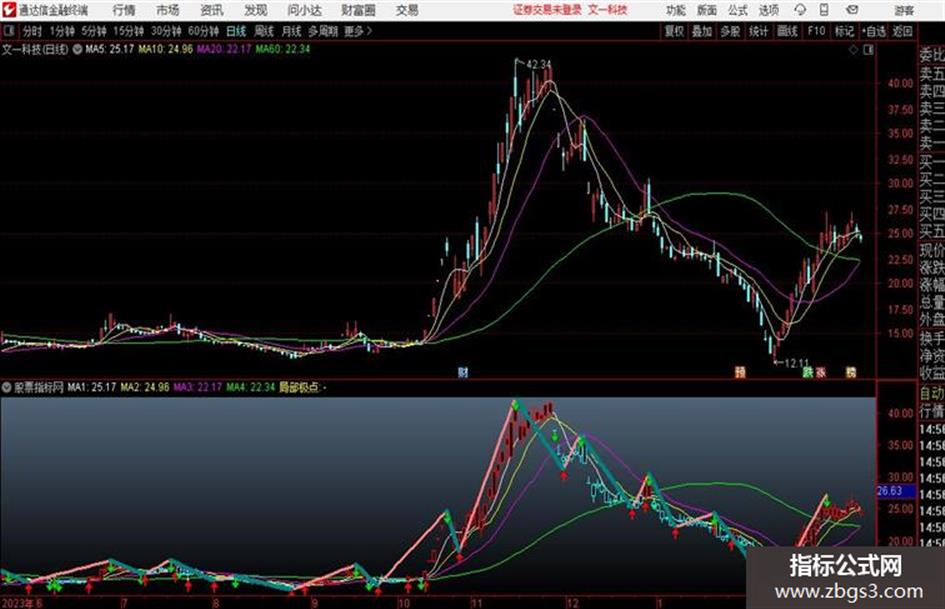945x609 pixels.
Task: Click the MA1: 25.17 sub-chart value
Action: tap(92, 387)
